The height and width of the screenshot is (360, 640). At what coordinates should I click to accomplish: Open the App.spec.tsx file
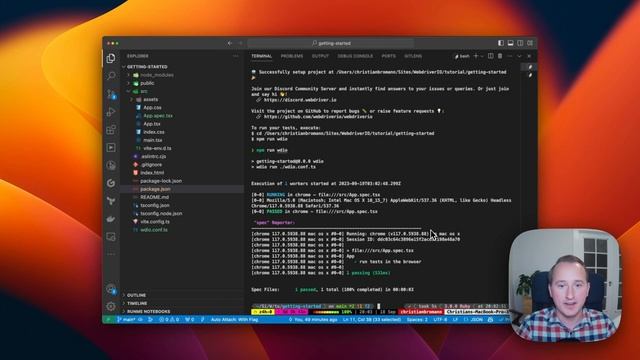158,116
